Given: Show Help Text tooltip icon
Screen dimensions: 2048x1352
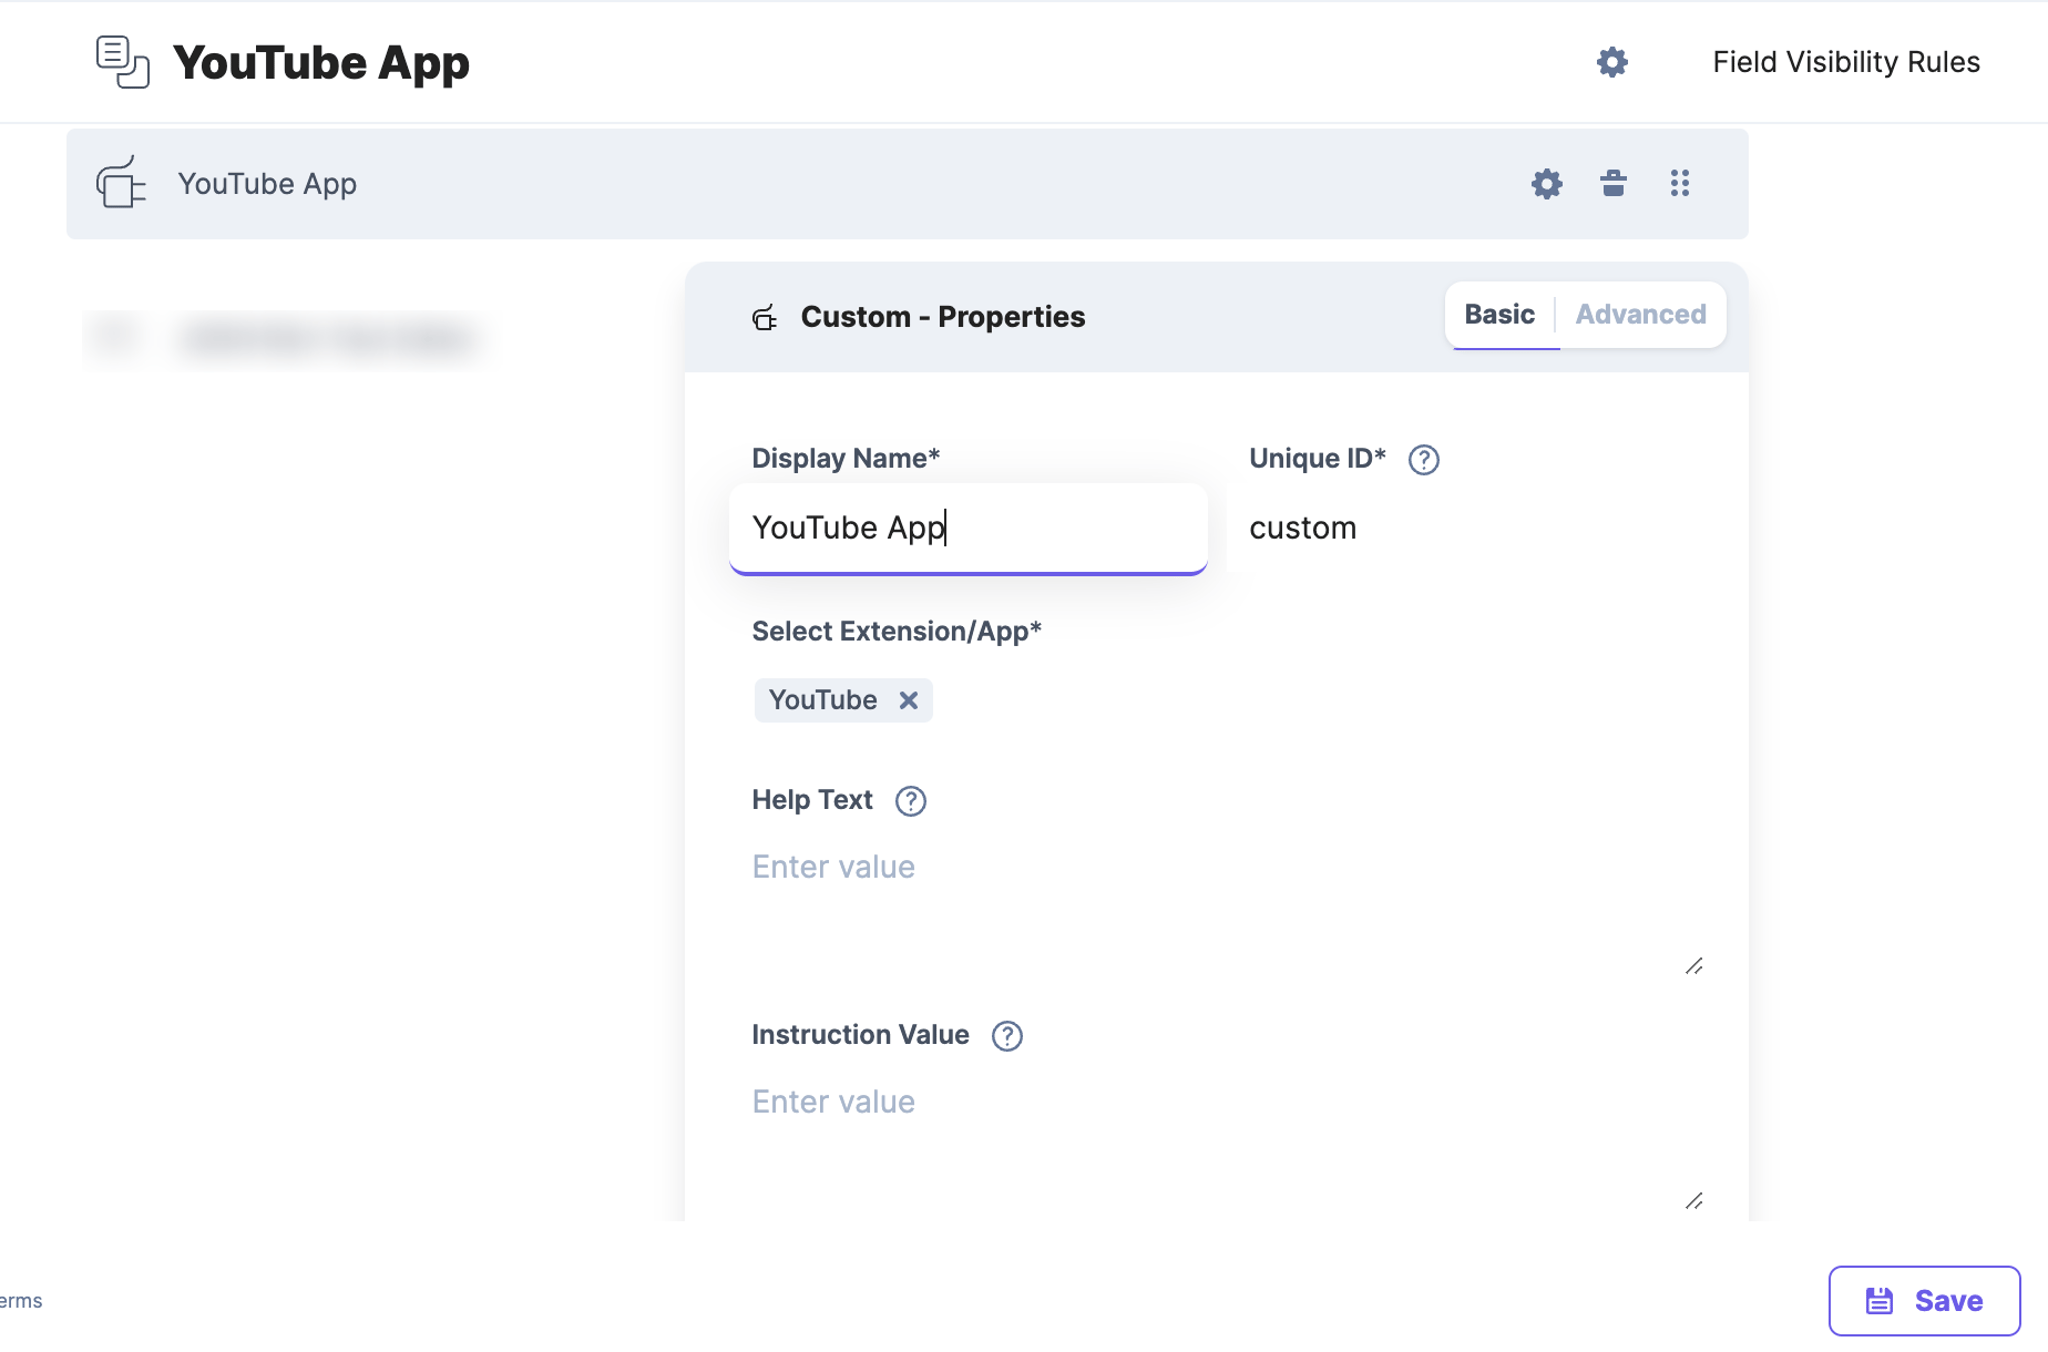Looking at the screenshot, I should (910, 801).
